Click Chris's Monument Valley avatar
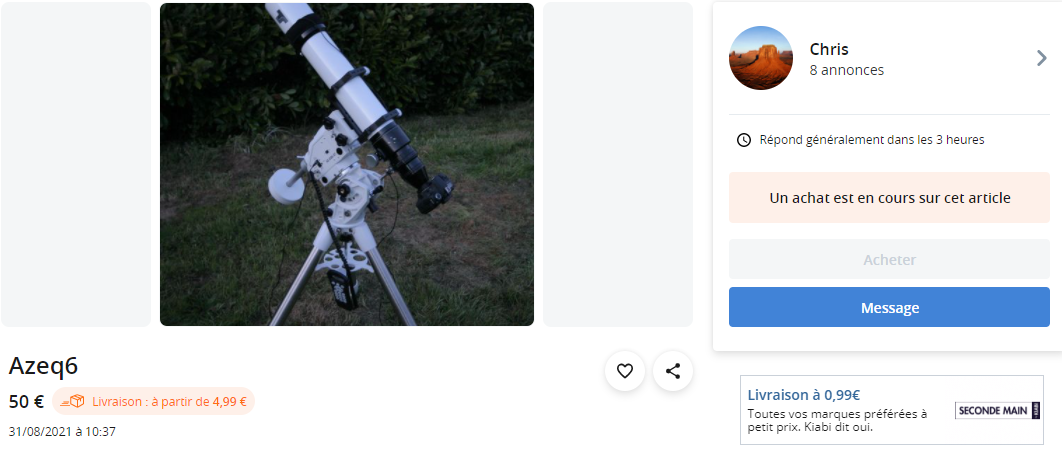The height and width of the screenshot is (453, 1062). pyautogui.click(x=761, y=58)
